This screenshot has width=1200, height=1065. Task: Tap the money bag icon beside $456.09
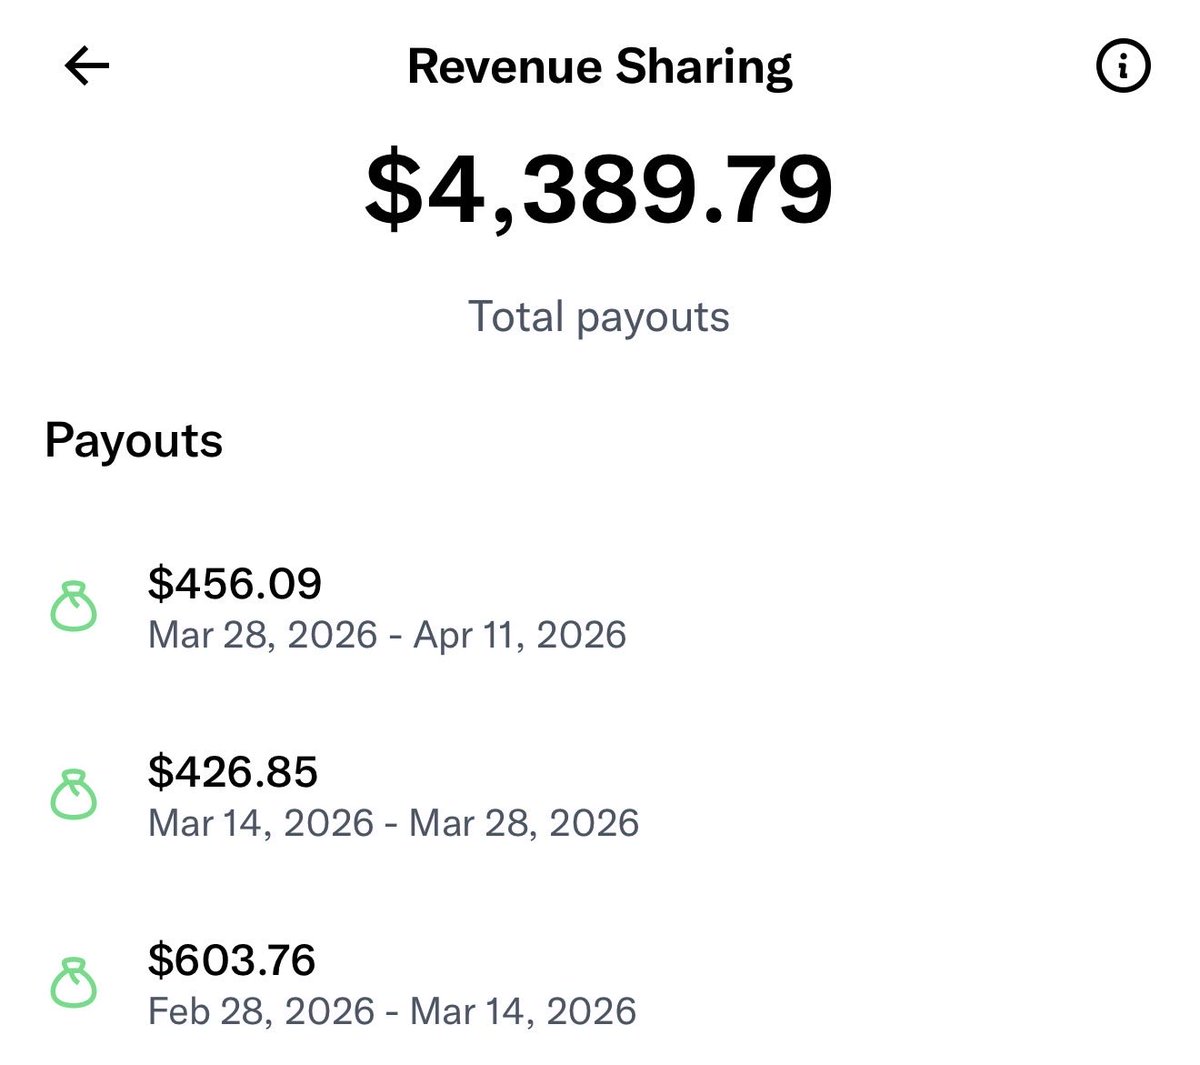coord(74,607)
